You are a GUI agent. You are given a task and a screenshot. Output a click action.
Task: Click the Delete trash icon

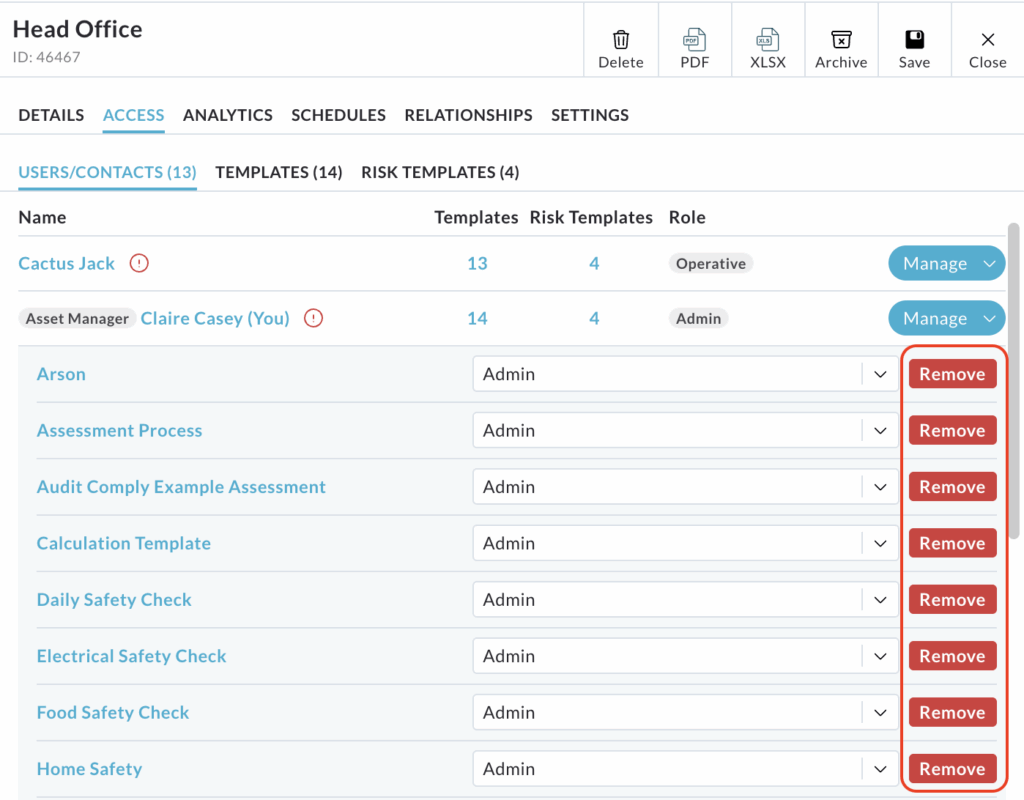coord(621,40)
